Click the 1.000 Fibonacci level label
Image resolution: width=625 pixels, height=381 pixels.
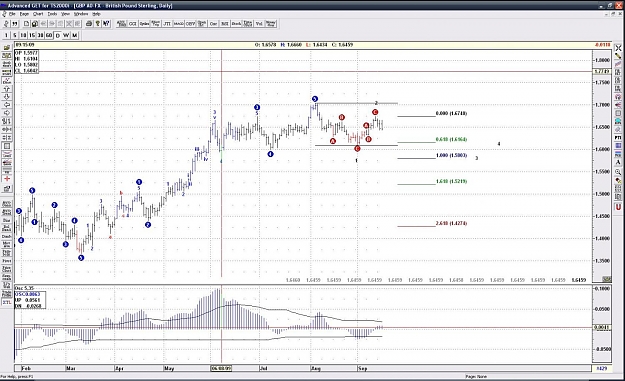(451, 155)
